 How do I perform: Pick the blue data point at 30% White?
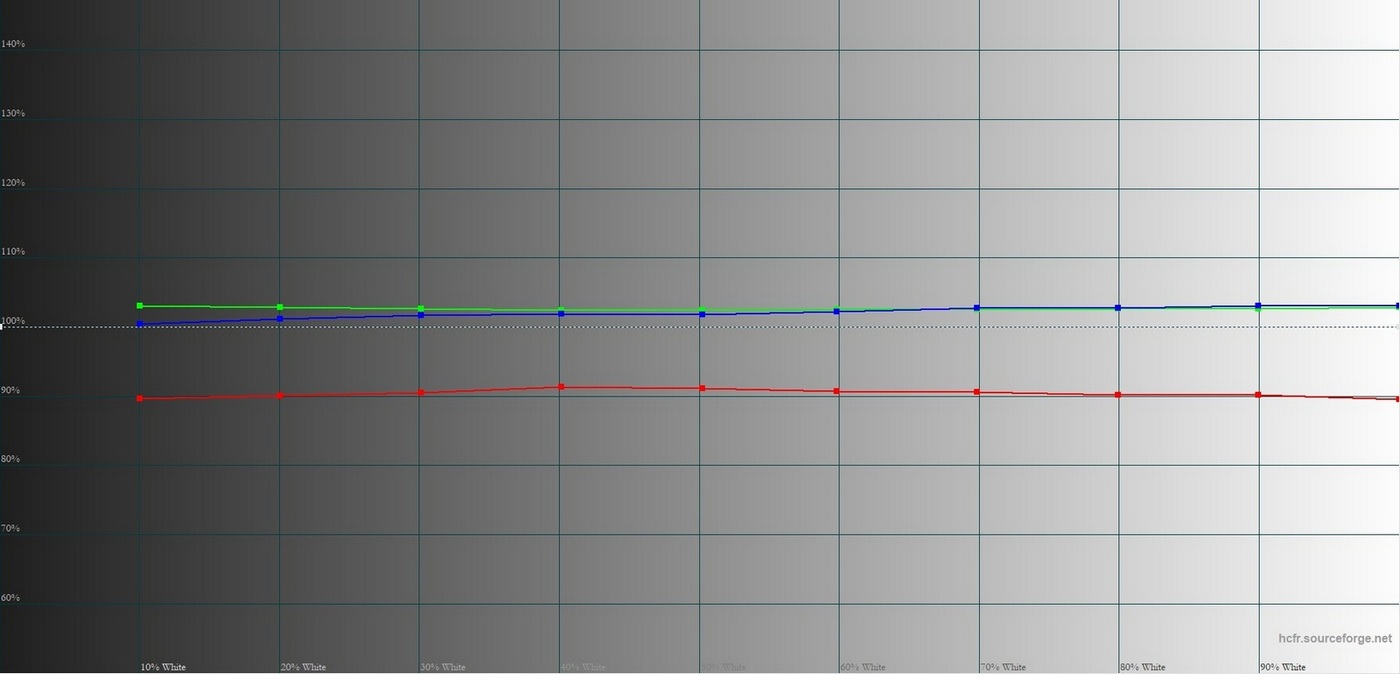click(421, 315)
